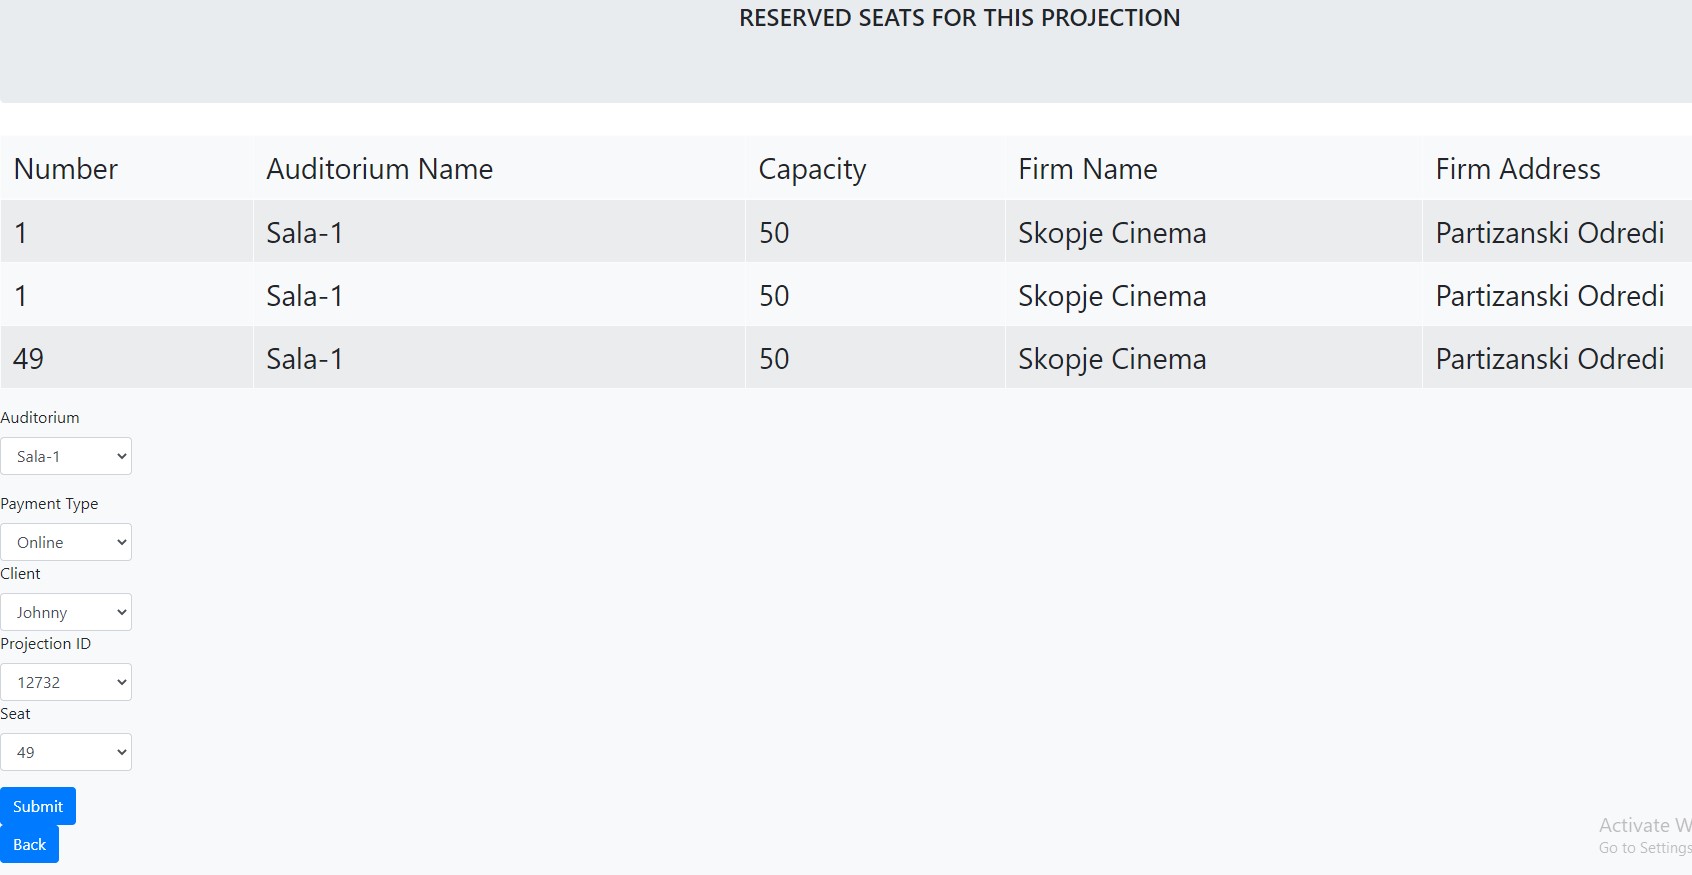This screenshot has width=1692, height=875.
Task: Select the Auditorium Name column header
Action: click(379, 169)
